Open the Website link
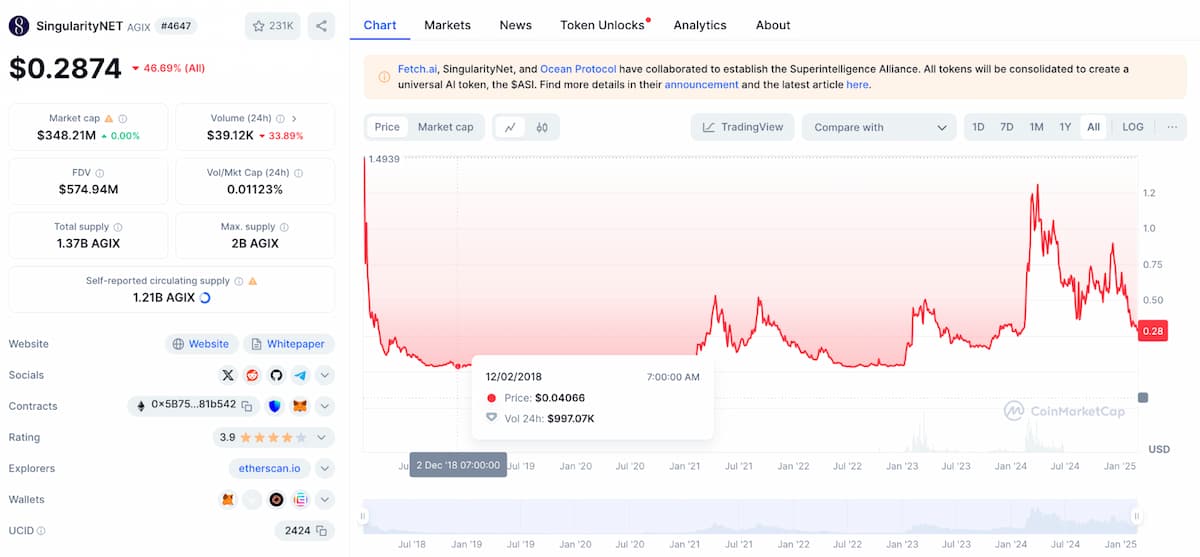Screen dimensions: 1200x557 tap(202, 344)
